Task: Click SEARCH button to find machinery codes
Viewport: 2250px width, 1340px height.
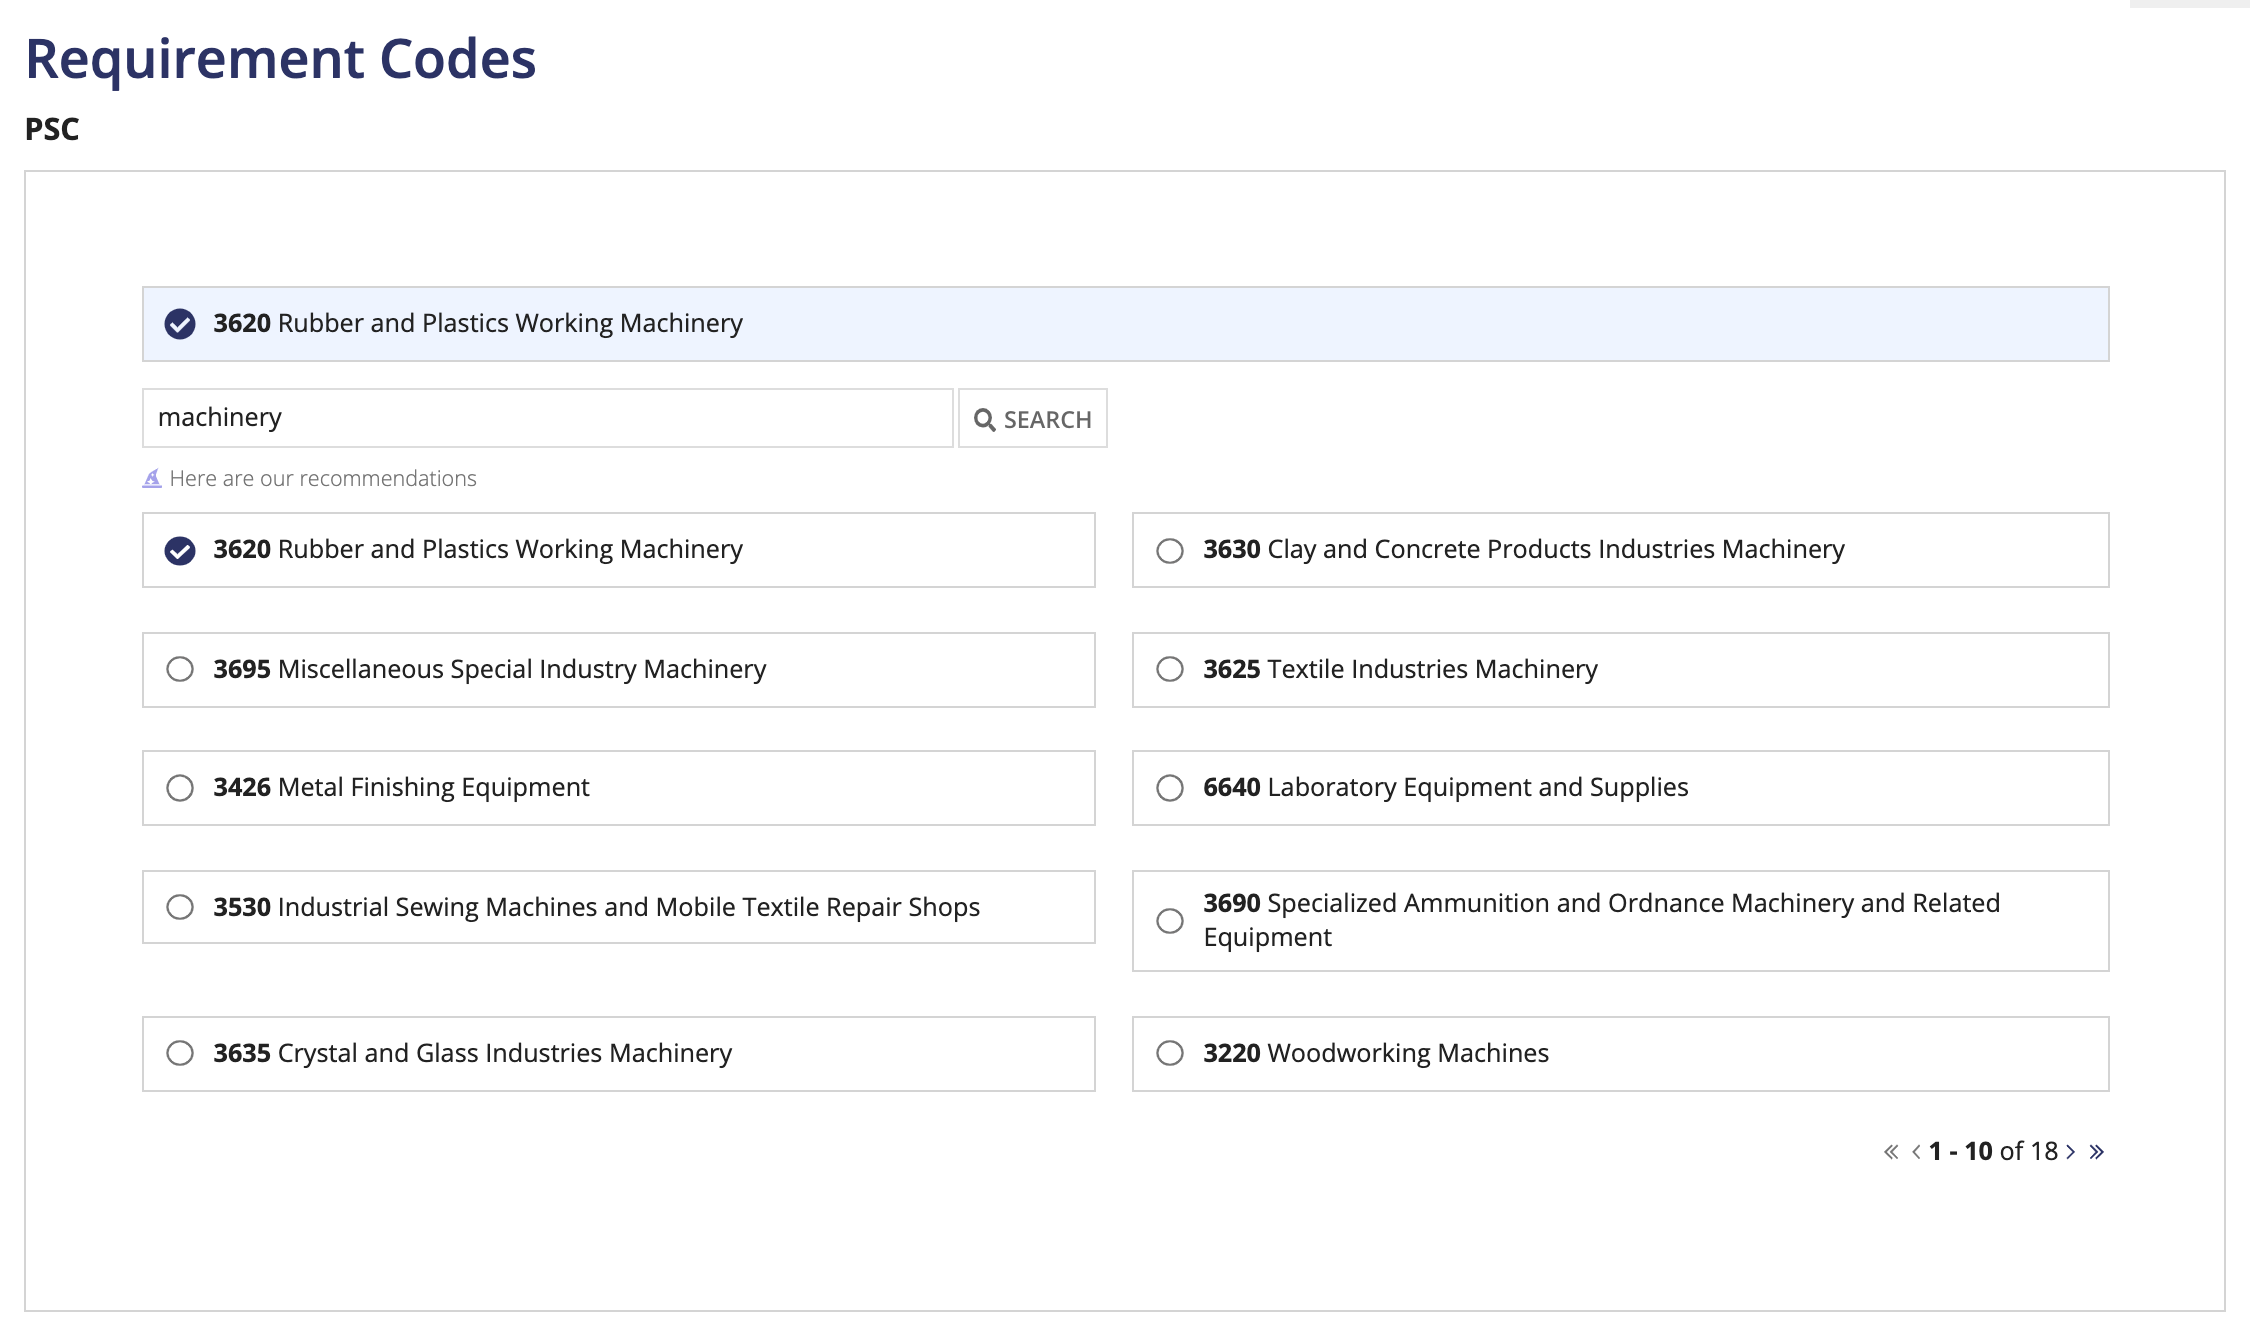Action: point(1033,420)
